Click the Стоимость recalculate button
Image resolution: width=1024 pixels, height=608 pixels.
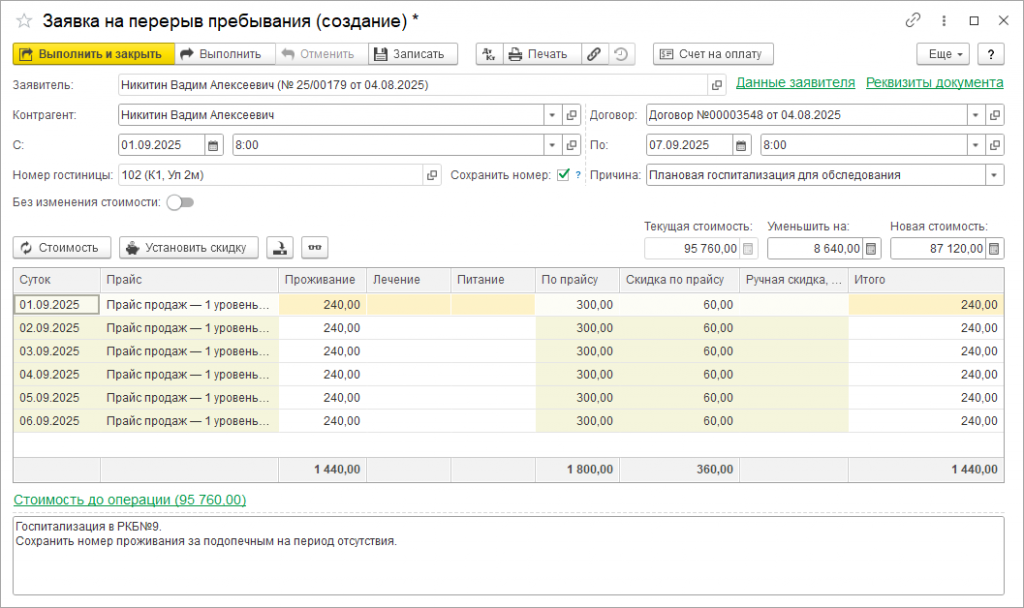pyautogui.click(x=62, y=248)
